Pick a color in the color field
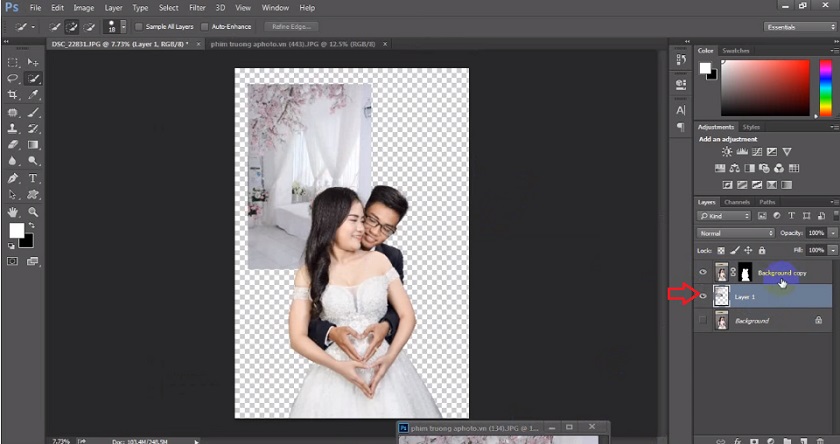Image resolution: width=840 pixels, height=444 pixels. point(765,88)
